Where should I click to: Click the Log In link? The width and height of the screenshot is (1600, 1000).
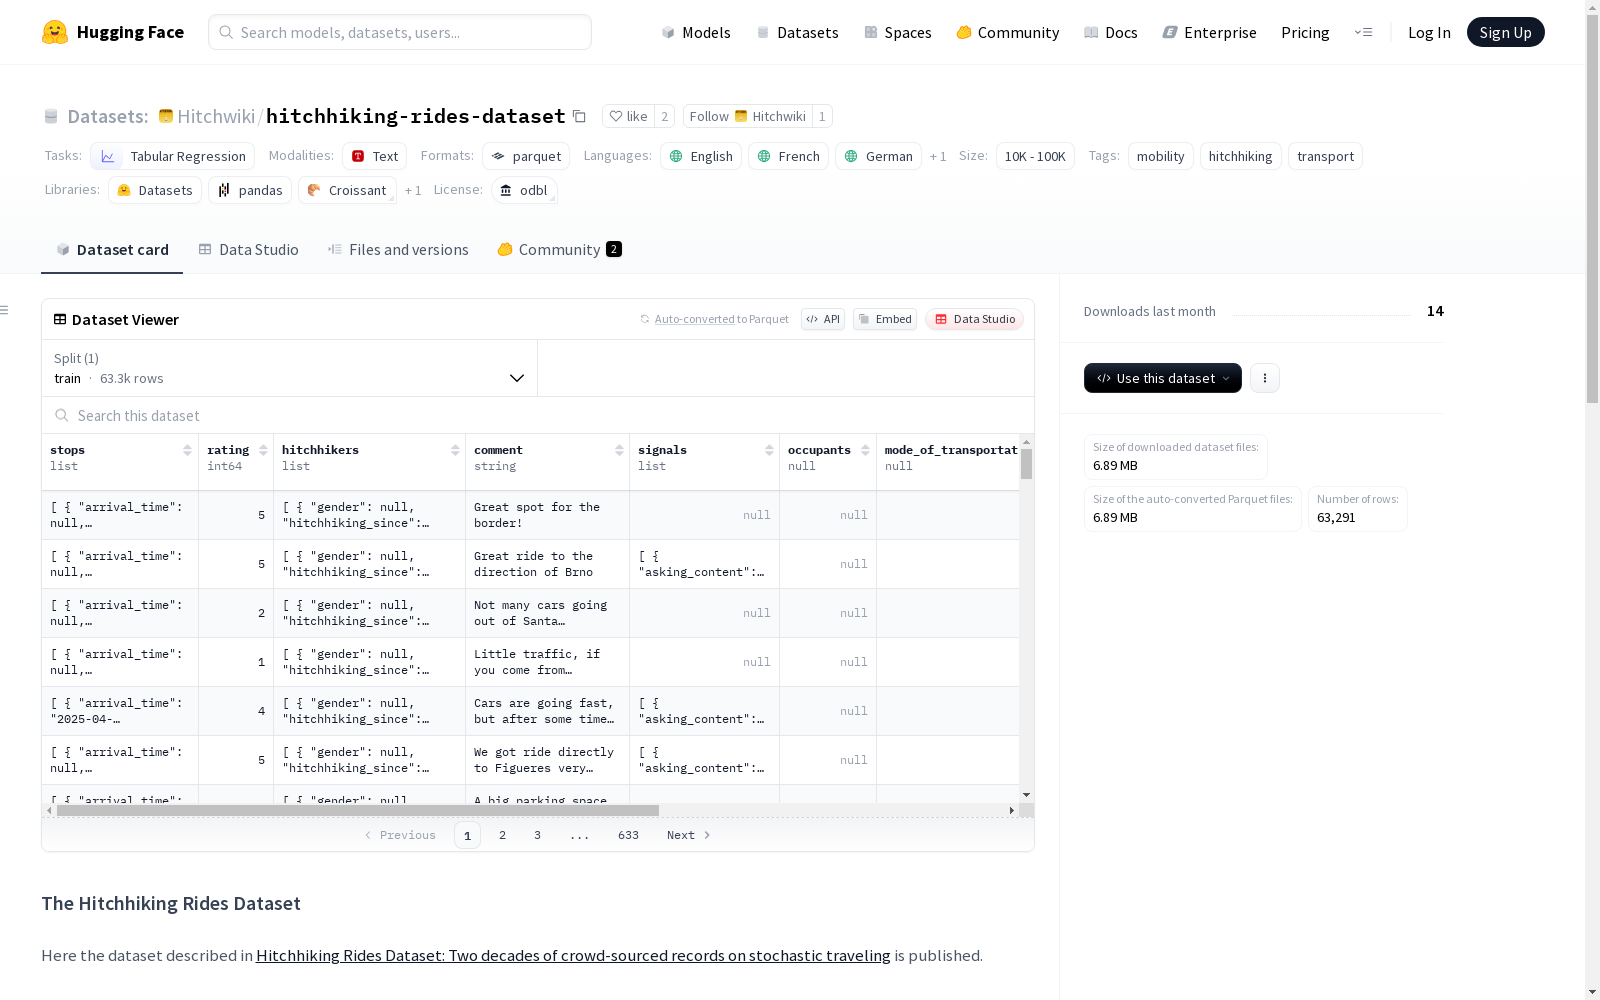(1429, 32)
